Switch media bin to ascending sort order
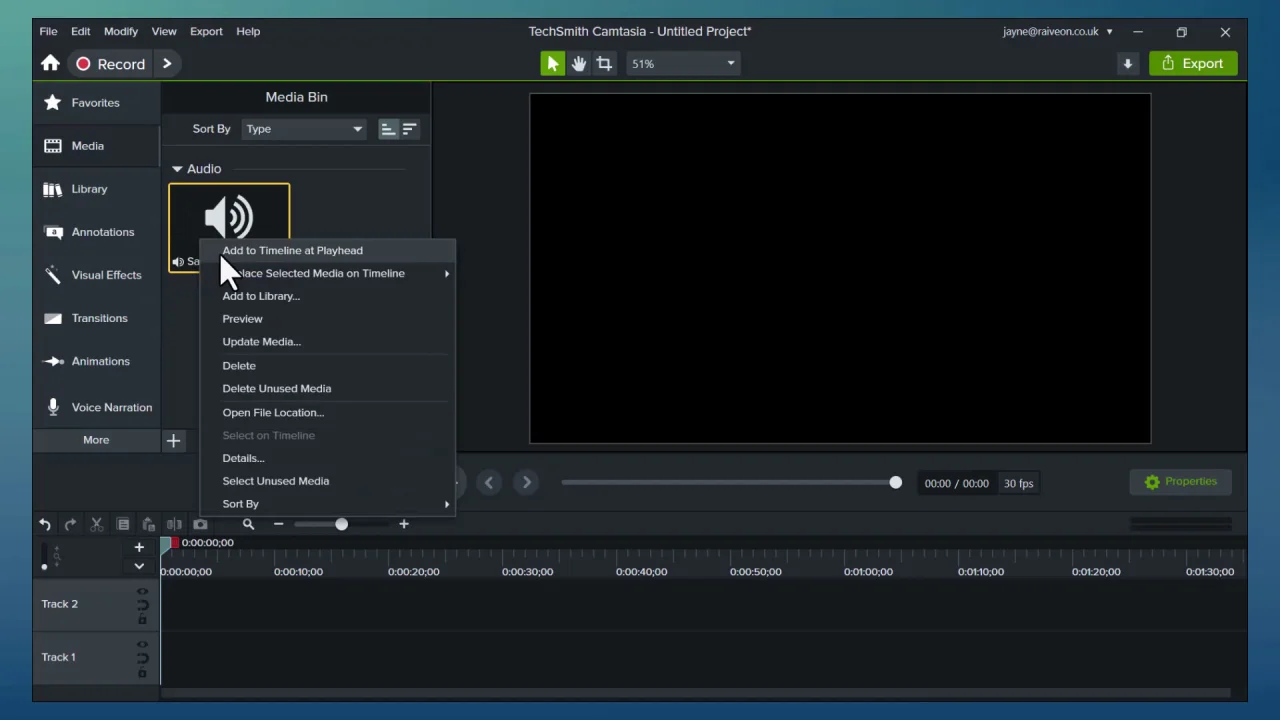1280x720 pixels. [387, 129]
